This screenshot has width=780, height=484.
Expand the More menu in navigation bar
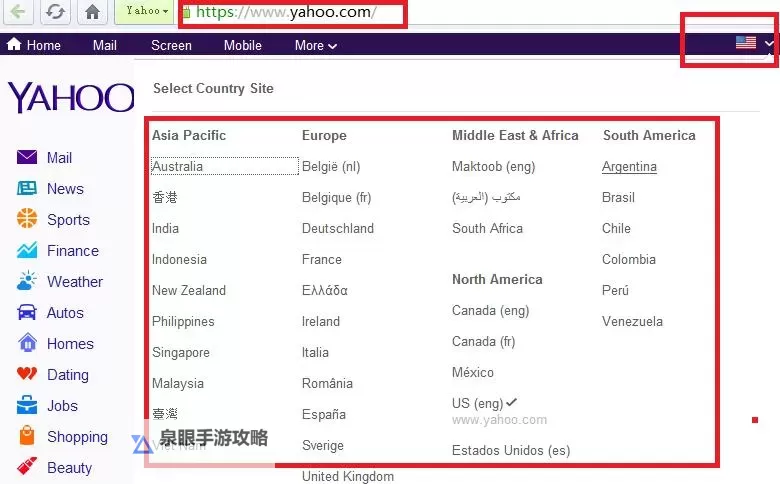pos(316,45)
